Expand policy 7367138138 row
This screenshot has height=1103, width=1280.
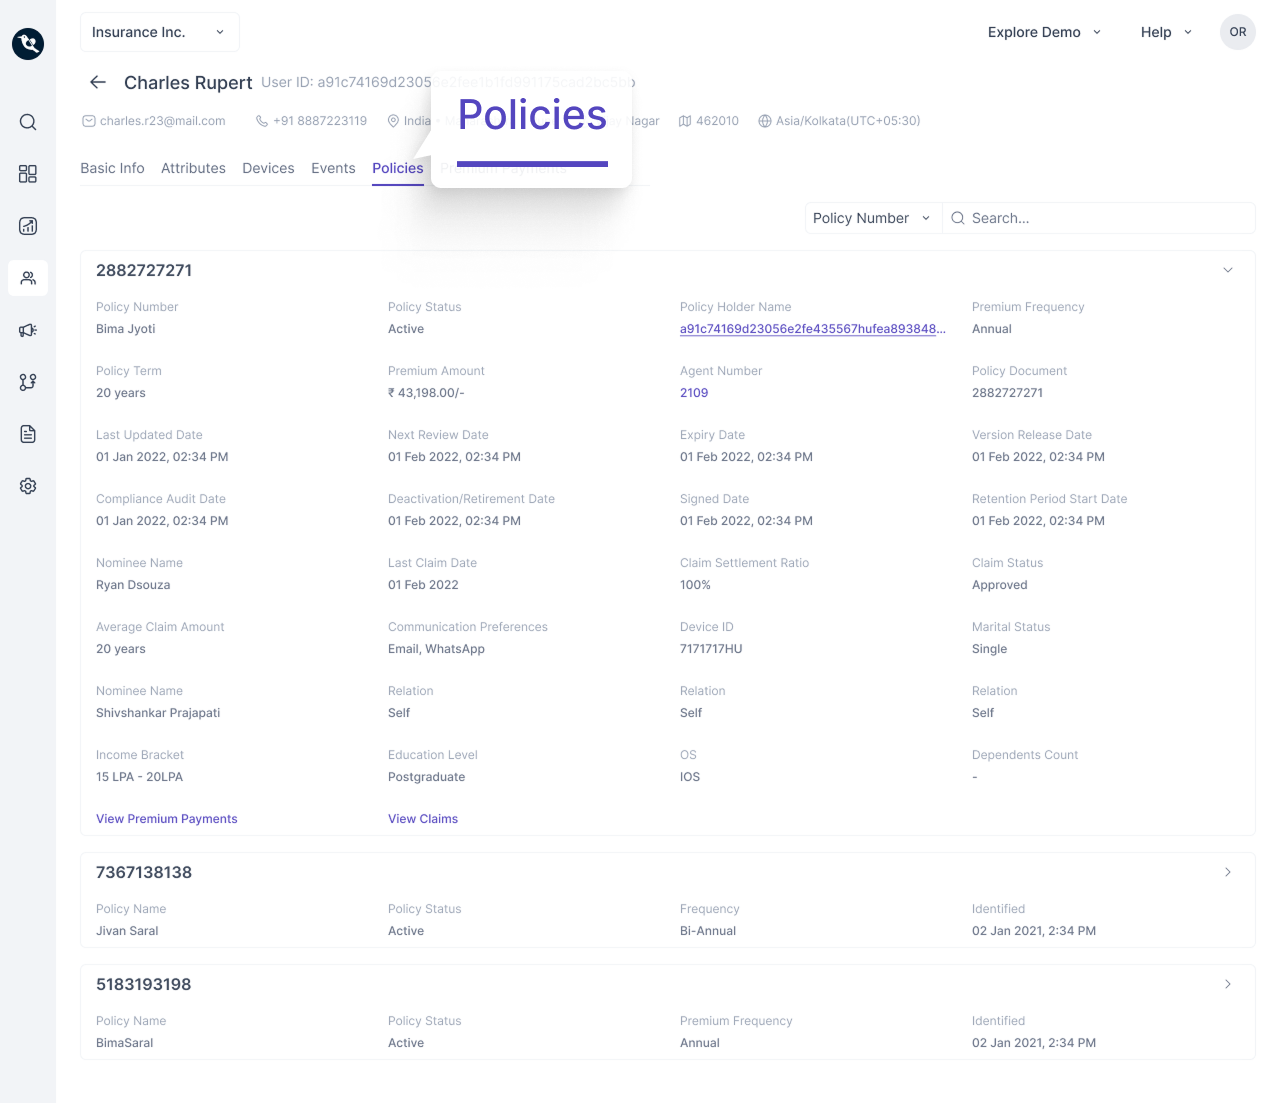click(1228, 872)
